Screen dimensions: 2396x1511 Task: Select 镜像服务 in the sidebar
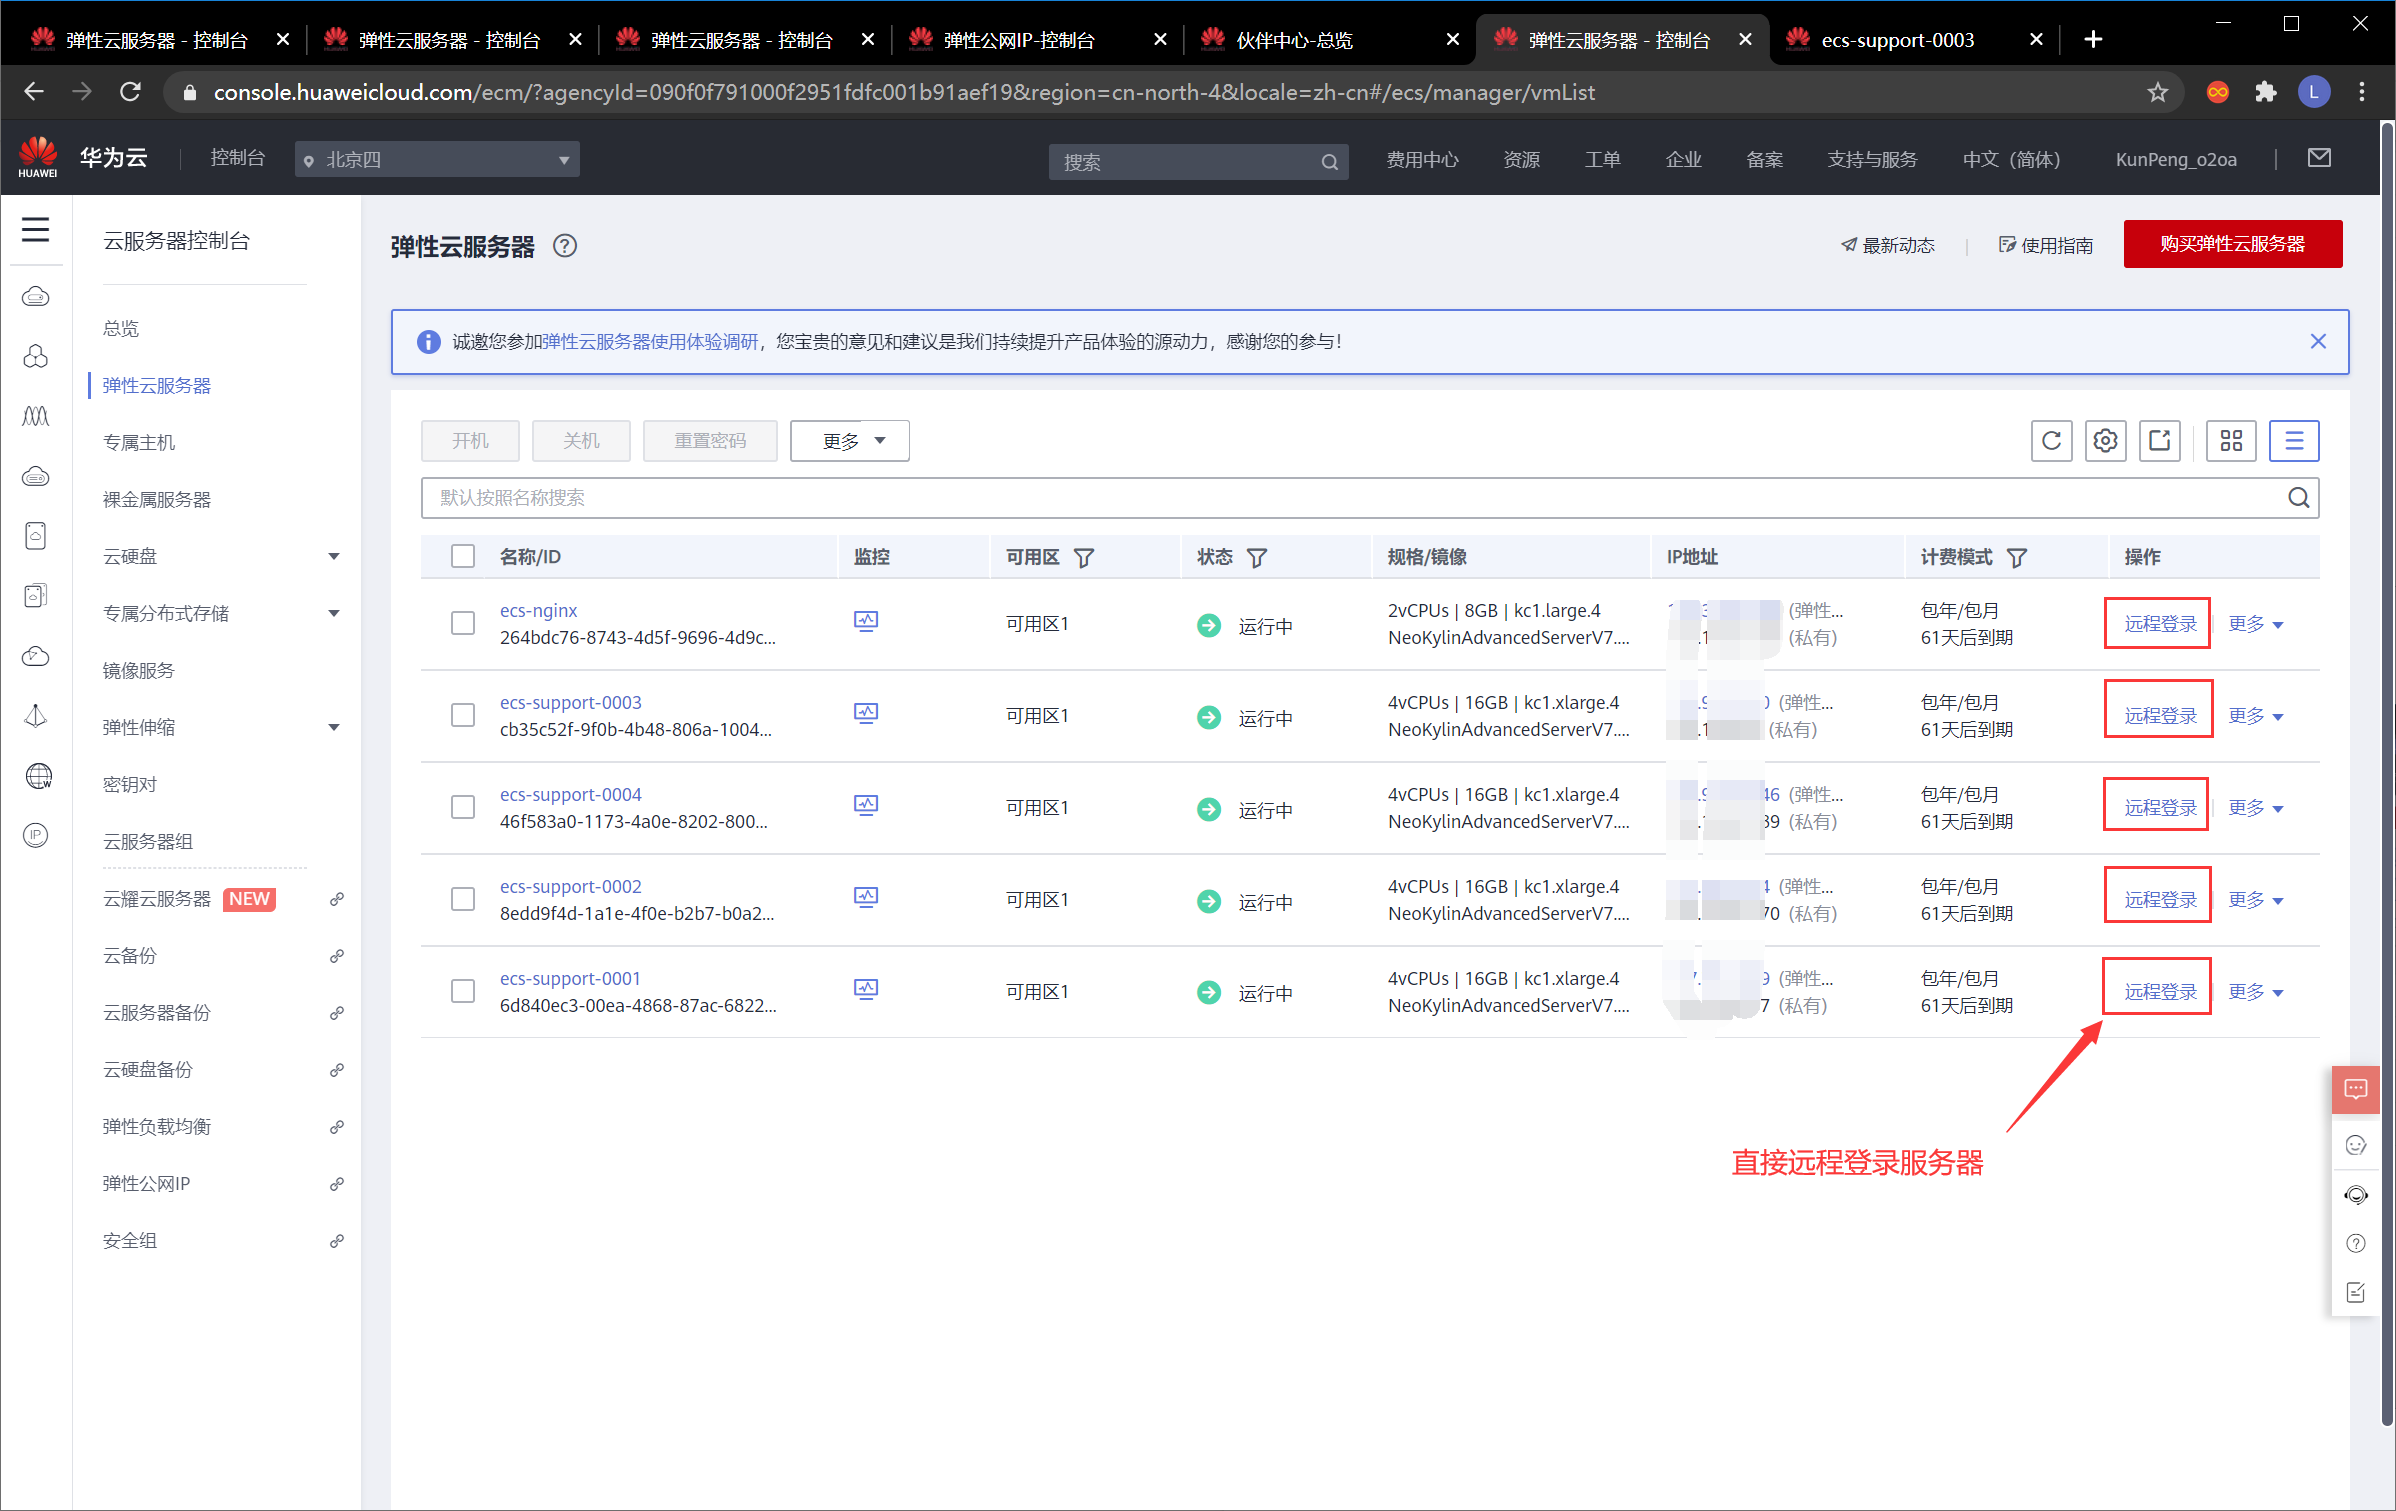click(139, 670)
